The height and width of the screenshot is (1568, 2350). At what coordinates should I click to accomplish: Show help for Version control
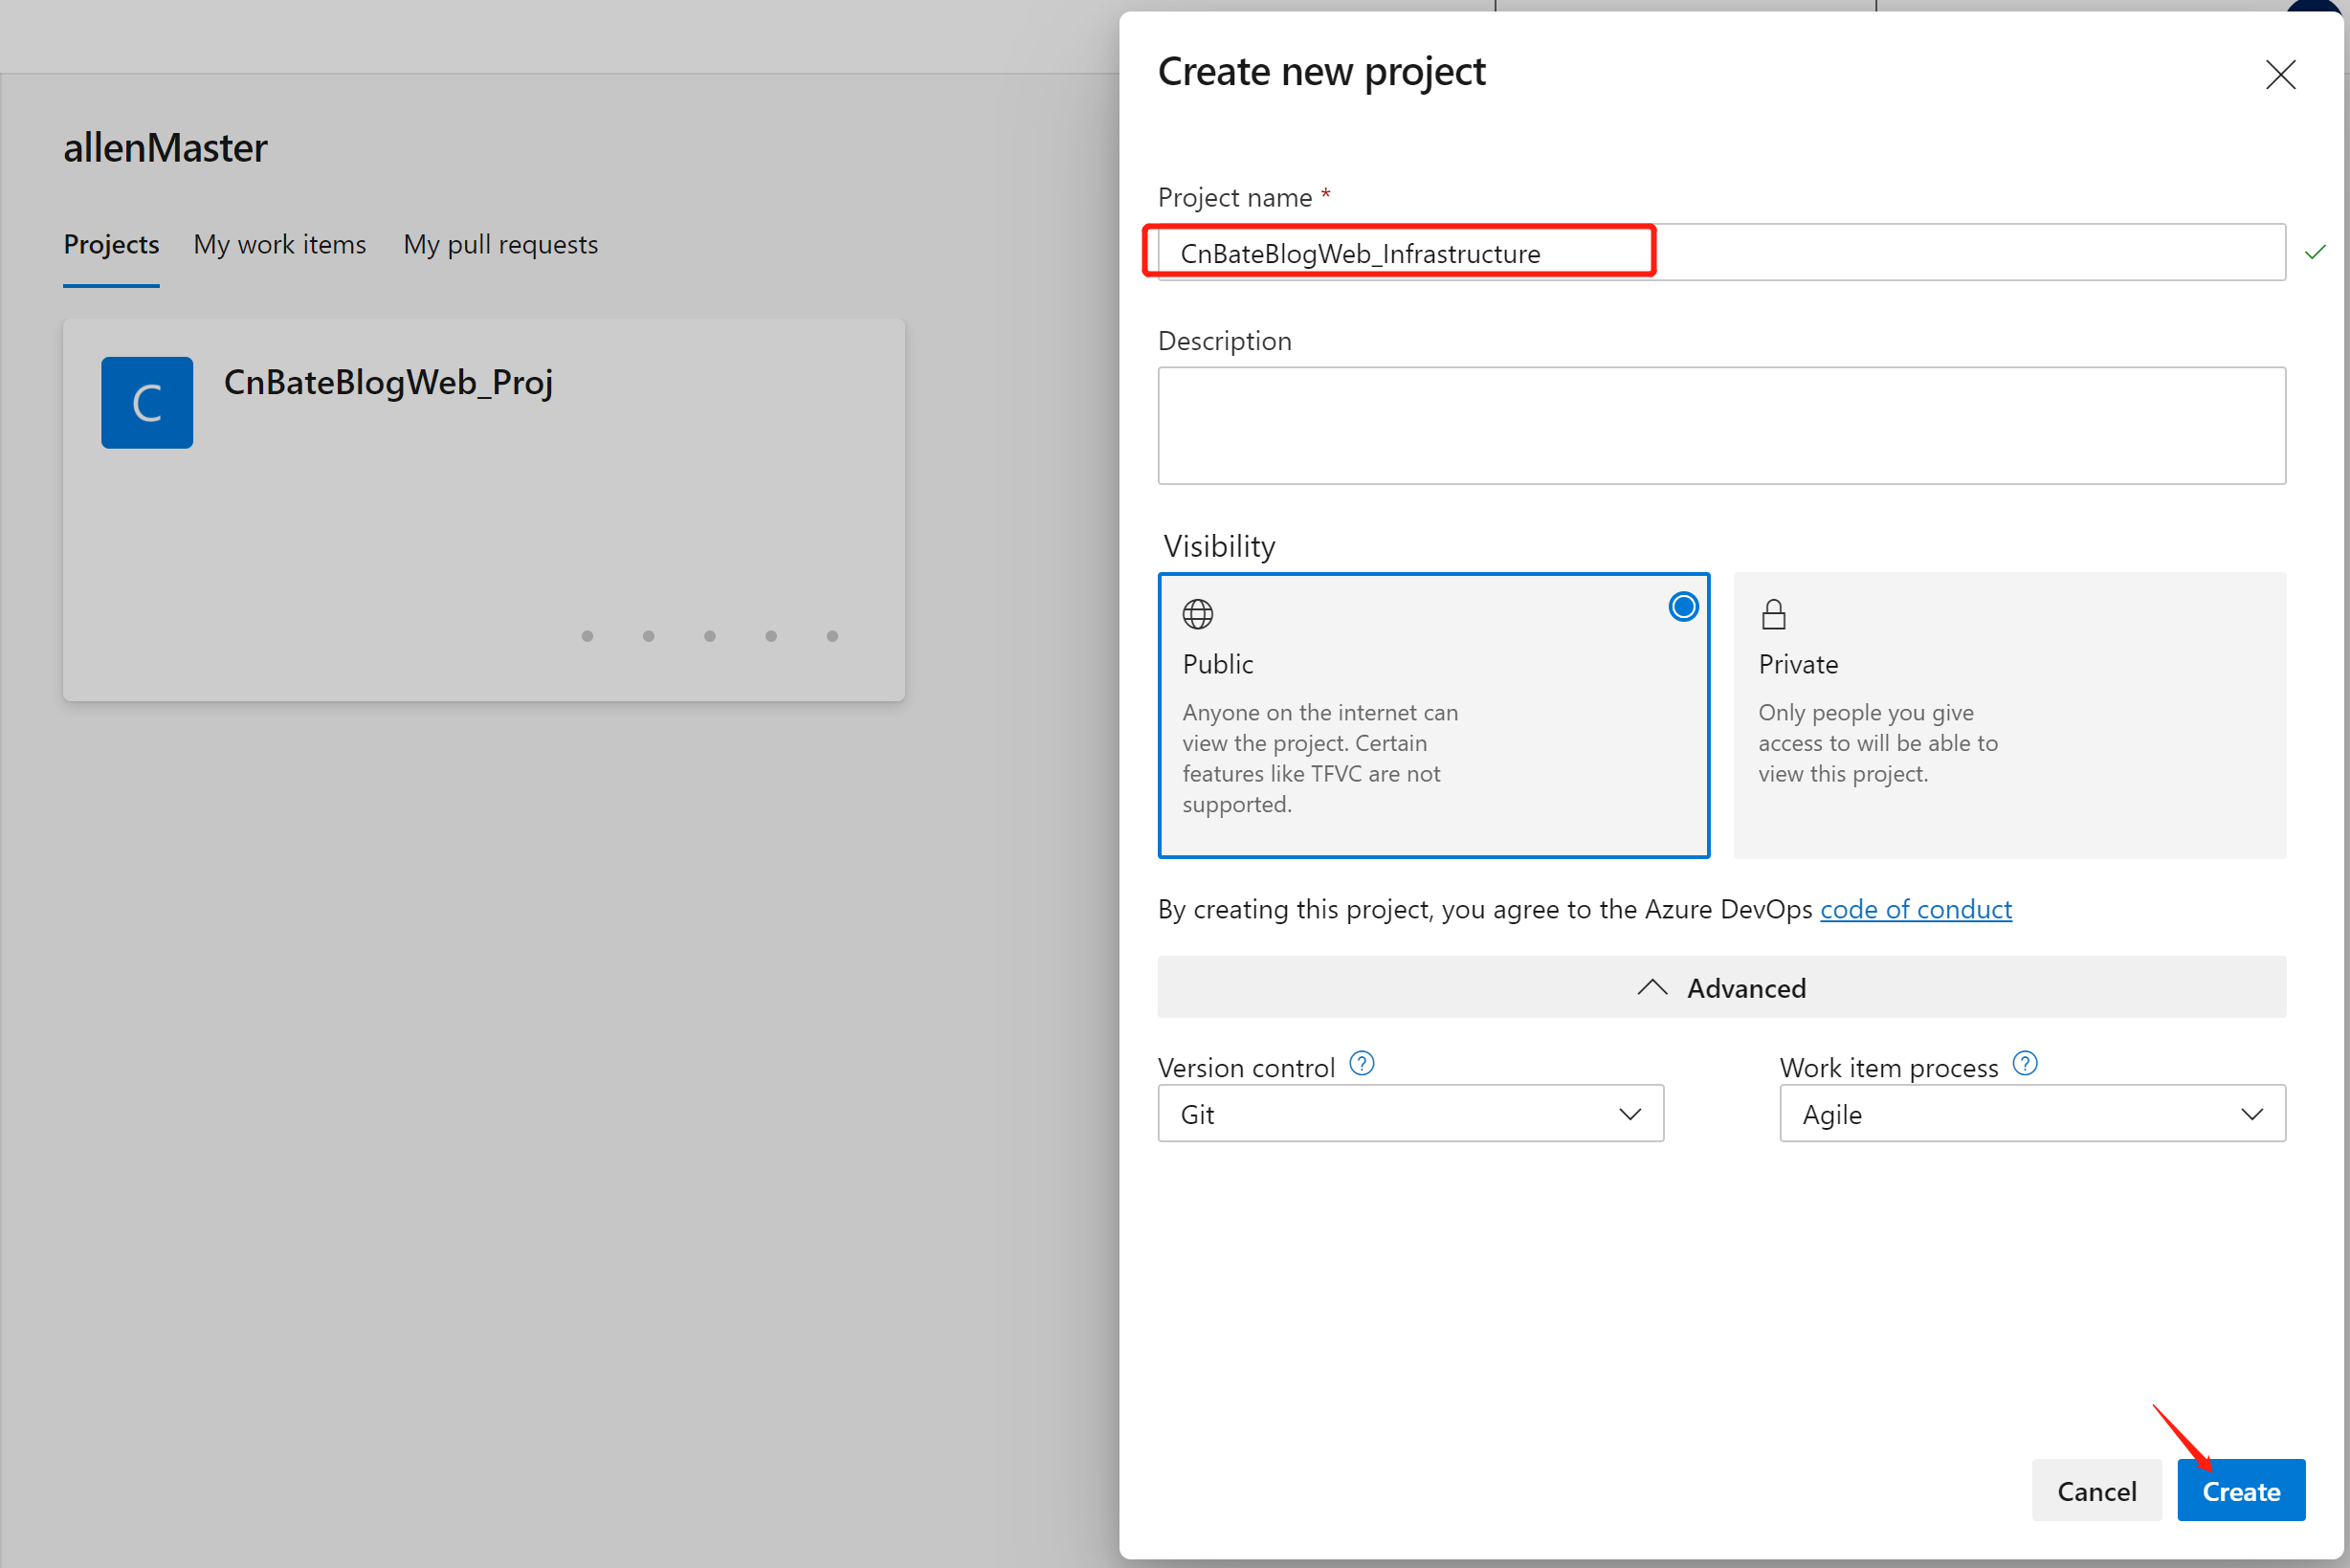pyautogui.click(x=1362, y=1064)
